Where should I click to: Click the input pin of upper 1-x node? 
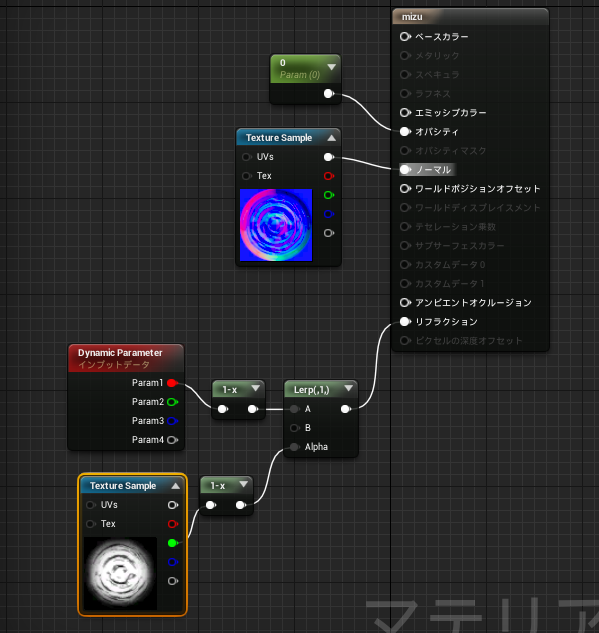tap(223, 409)
